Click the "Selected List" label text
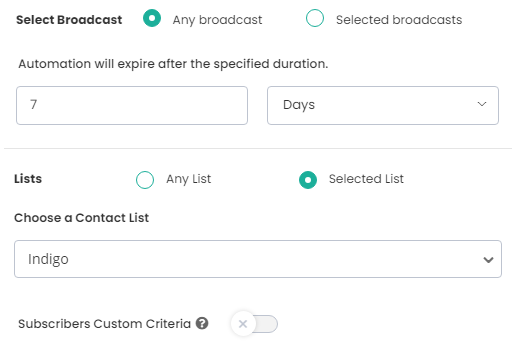 click(x=366, y=179)
